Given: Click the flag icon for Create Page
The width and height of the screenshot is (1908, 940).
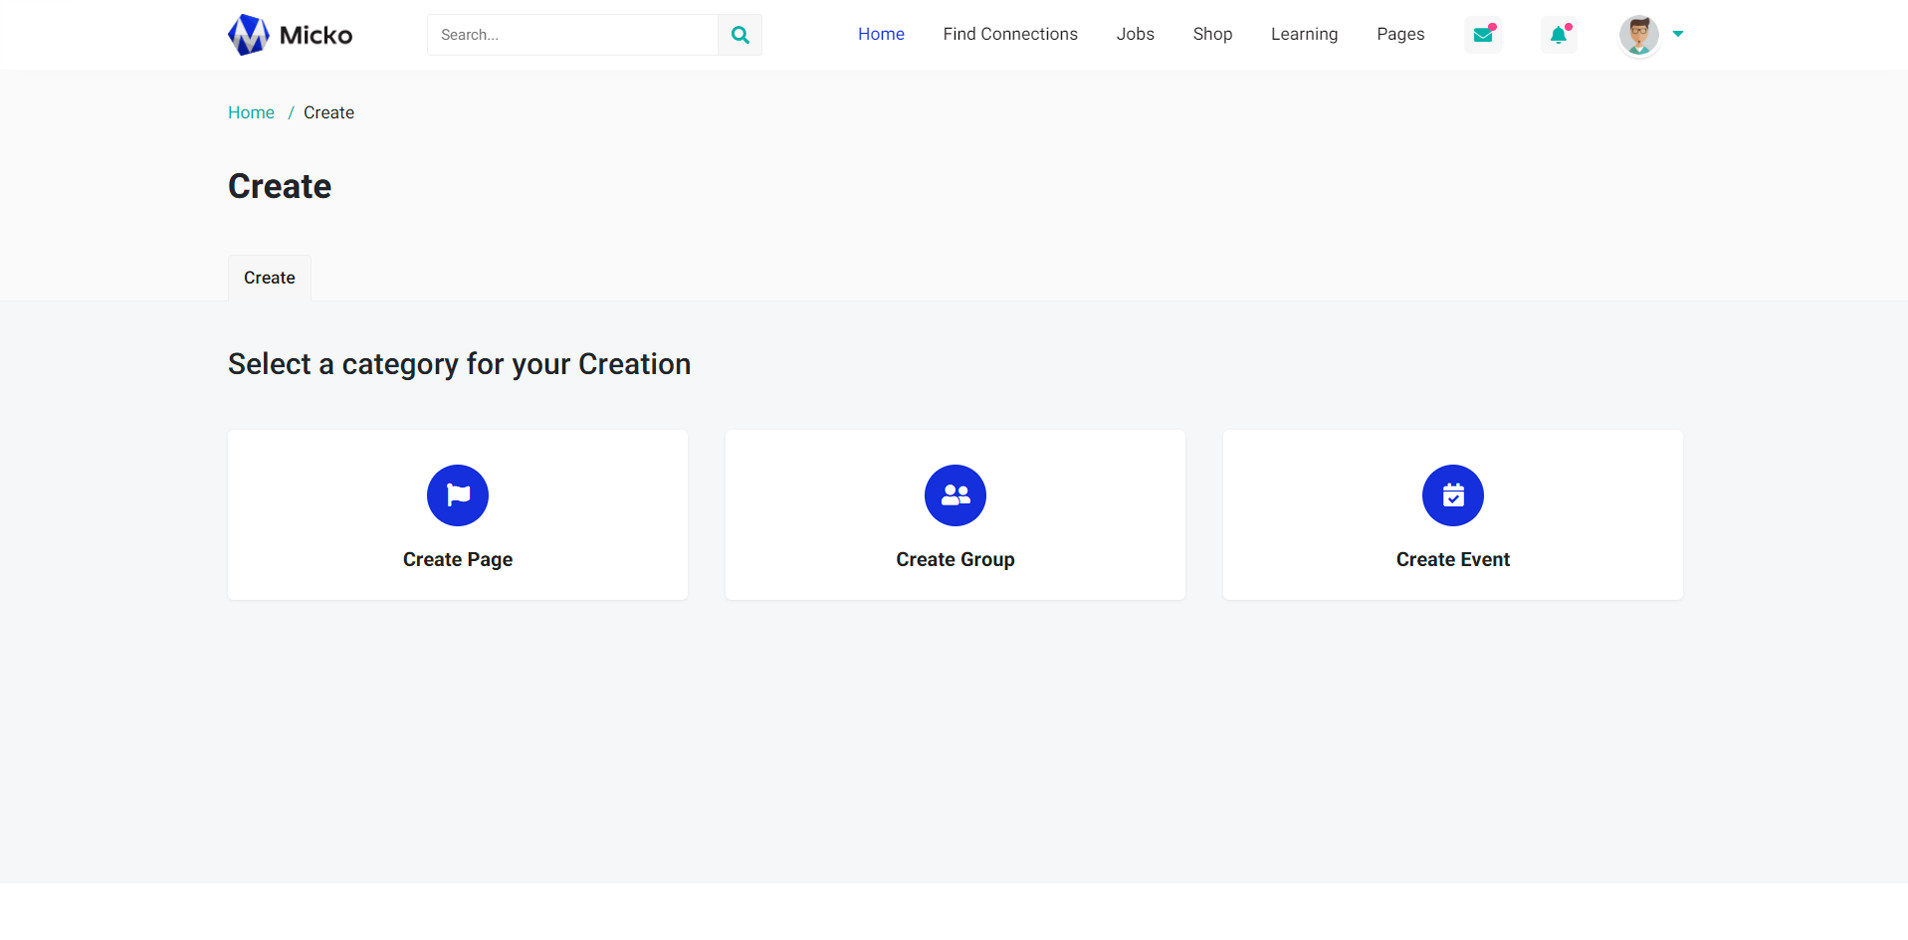Looking at the screenshot, I should tap(457, 495).
